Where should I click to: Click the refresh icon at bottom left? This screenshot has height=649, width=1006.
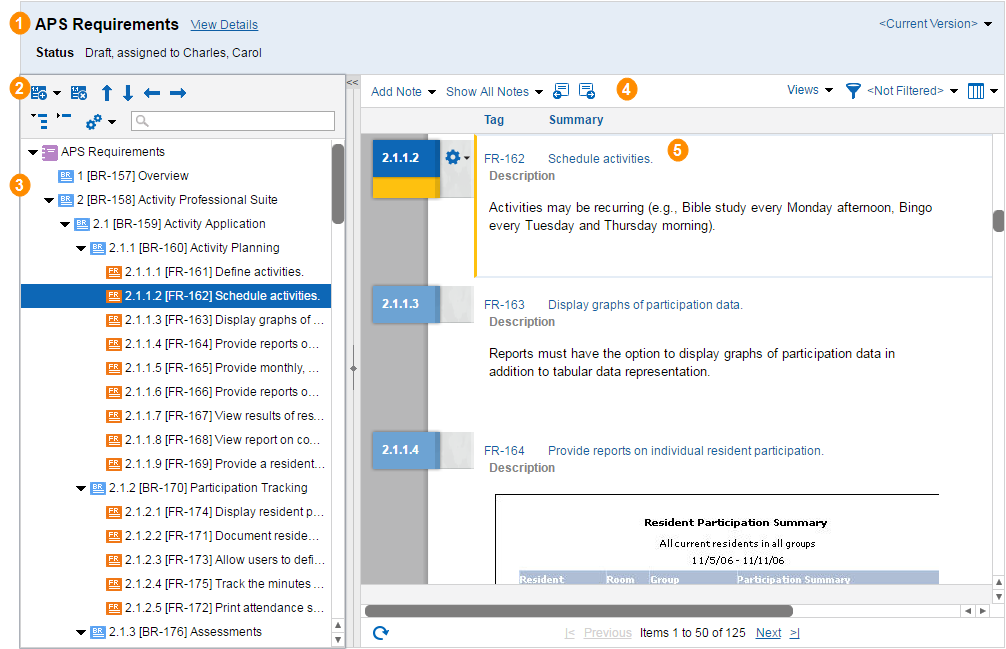click(380, 632)
